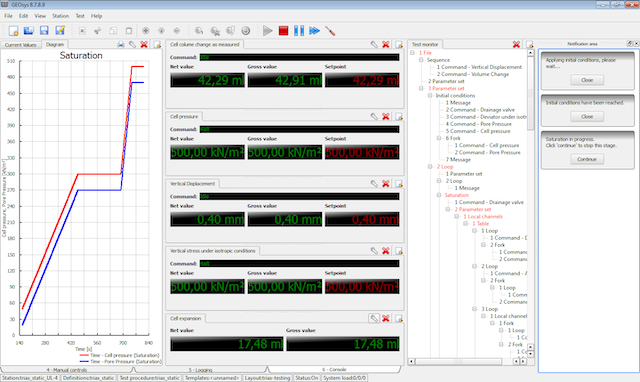Collapse the '1 Local channels' tree node

tap(457, 216)
